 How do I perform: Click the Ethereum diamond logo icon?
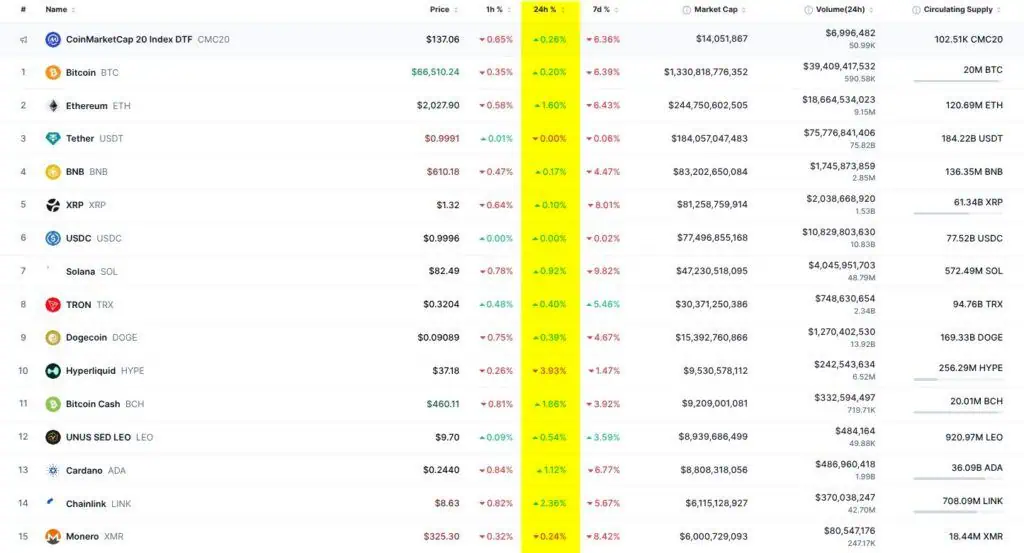click(53, 105)
